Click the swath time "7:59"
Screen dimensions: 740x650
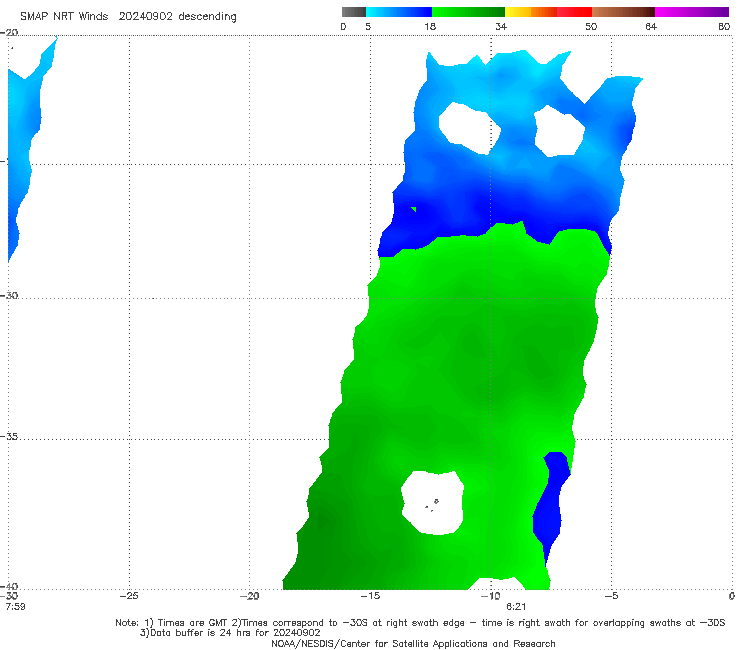coord(15,607)
